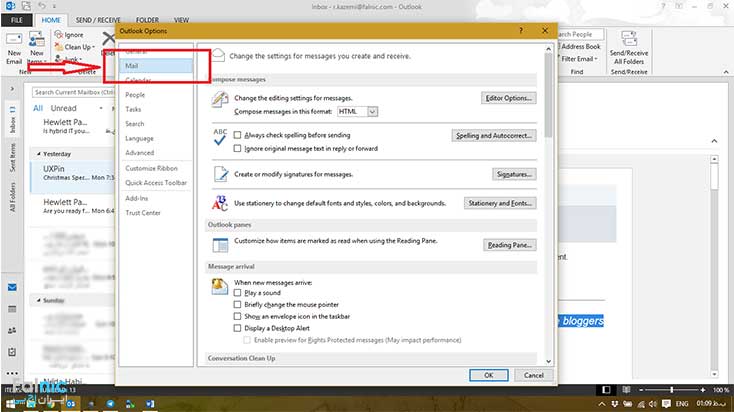Image resolution: width=734 pixels, height=412 pixels.
Task: Switch to Calendar via left navigation icon
Action: point(12,309)
